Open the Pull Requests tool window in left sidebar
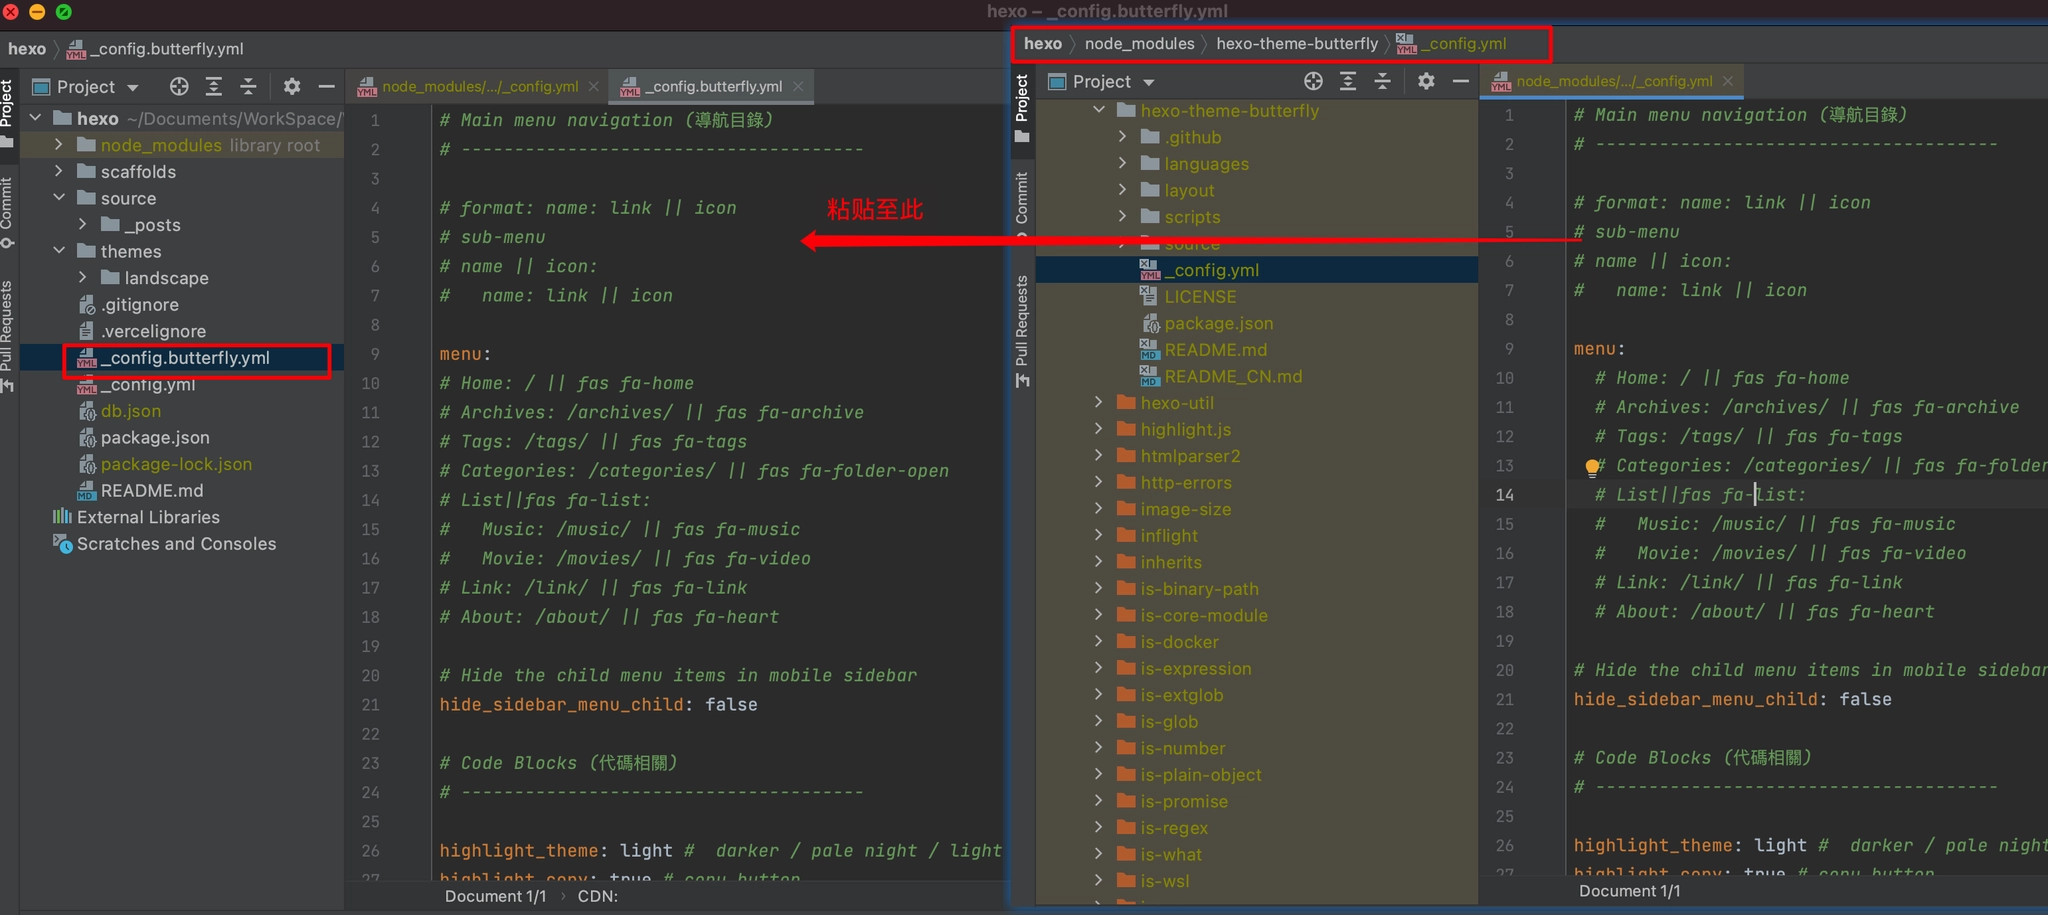The image size is (2048, 915). (x=8, y=336)
